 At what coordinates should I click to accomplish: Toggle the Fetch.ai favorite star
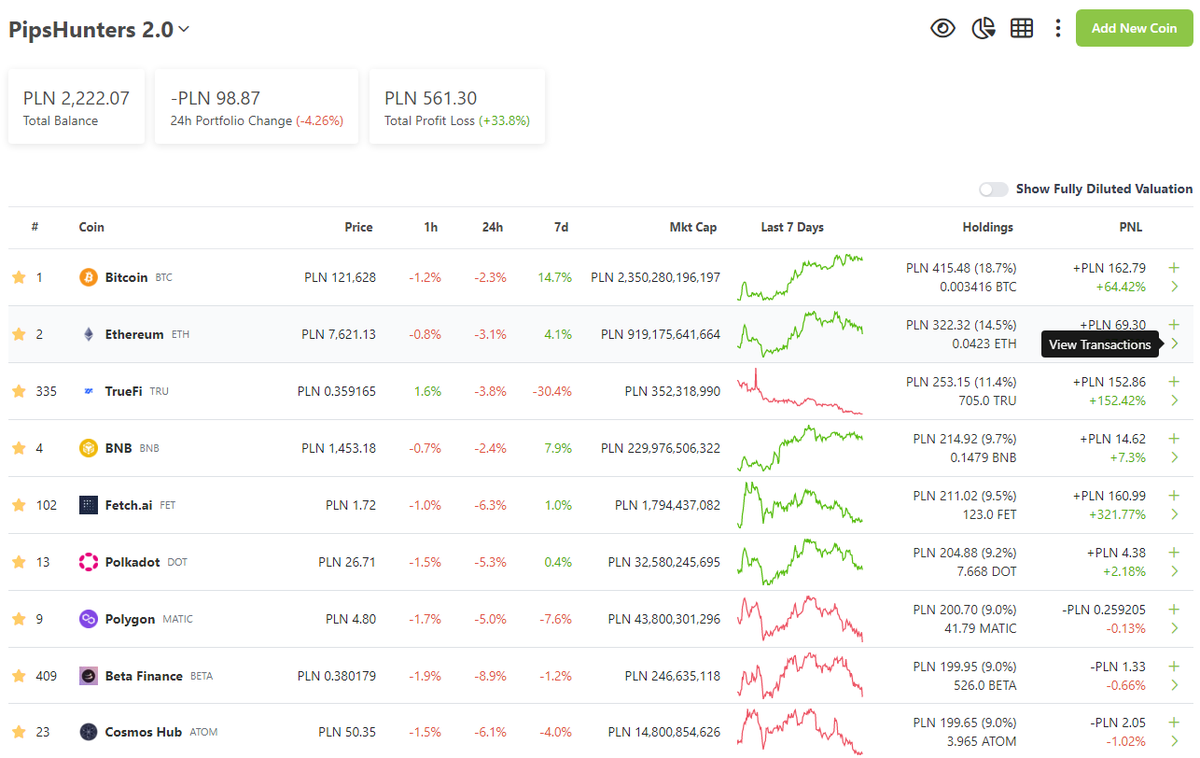point(18,505)
